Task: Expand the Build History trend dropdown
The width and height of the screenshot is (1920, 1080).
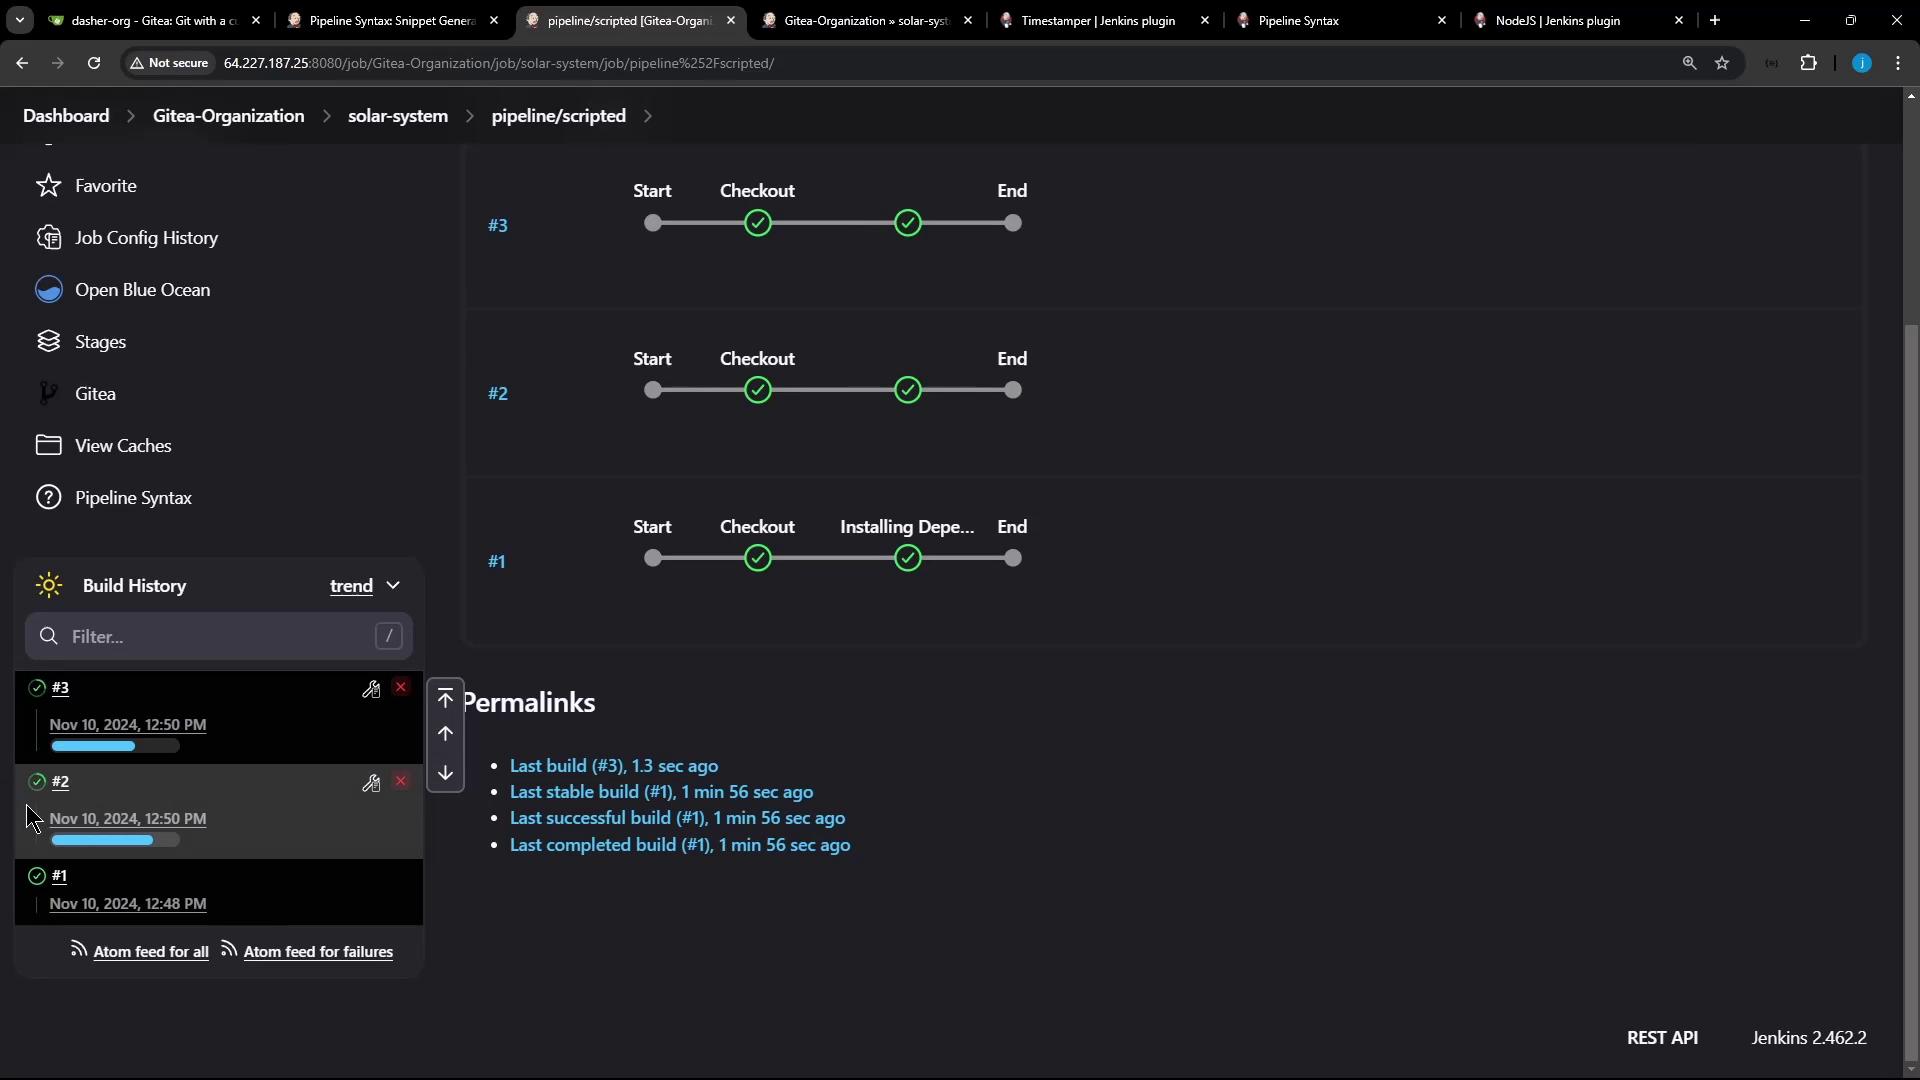Action: point(393,586)
